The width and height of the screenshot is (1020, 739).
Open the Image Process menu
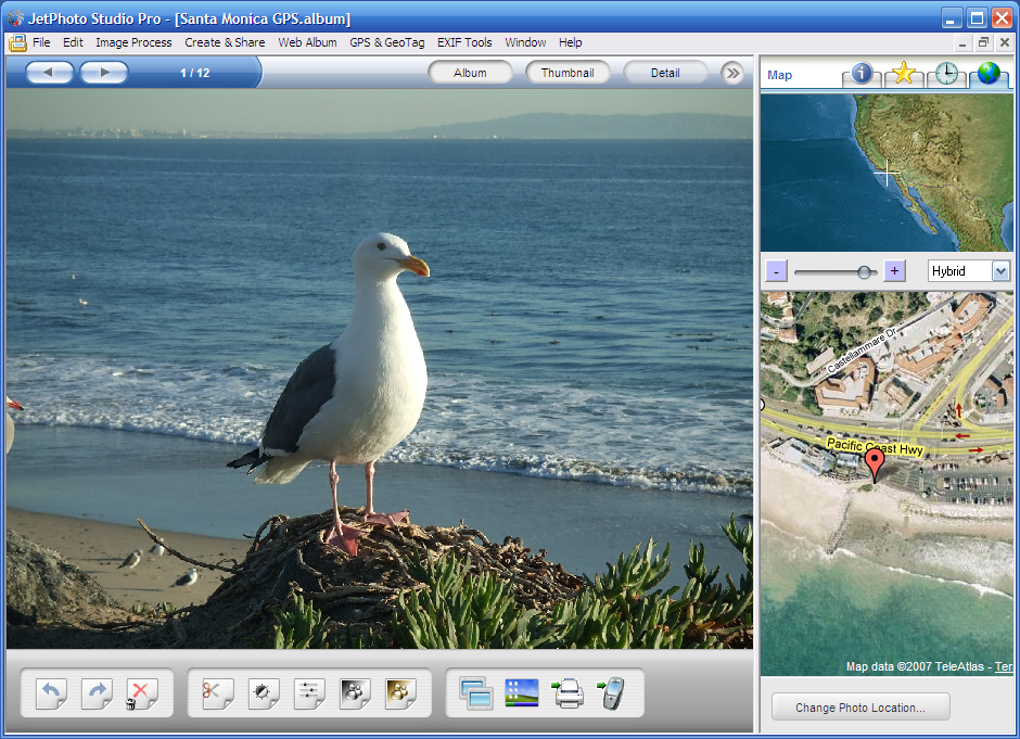(x=133, y=42)
